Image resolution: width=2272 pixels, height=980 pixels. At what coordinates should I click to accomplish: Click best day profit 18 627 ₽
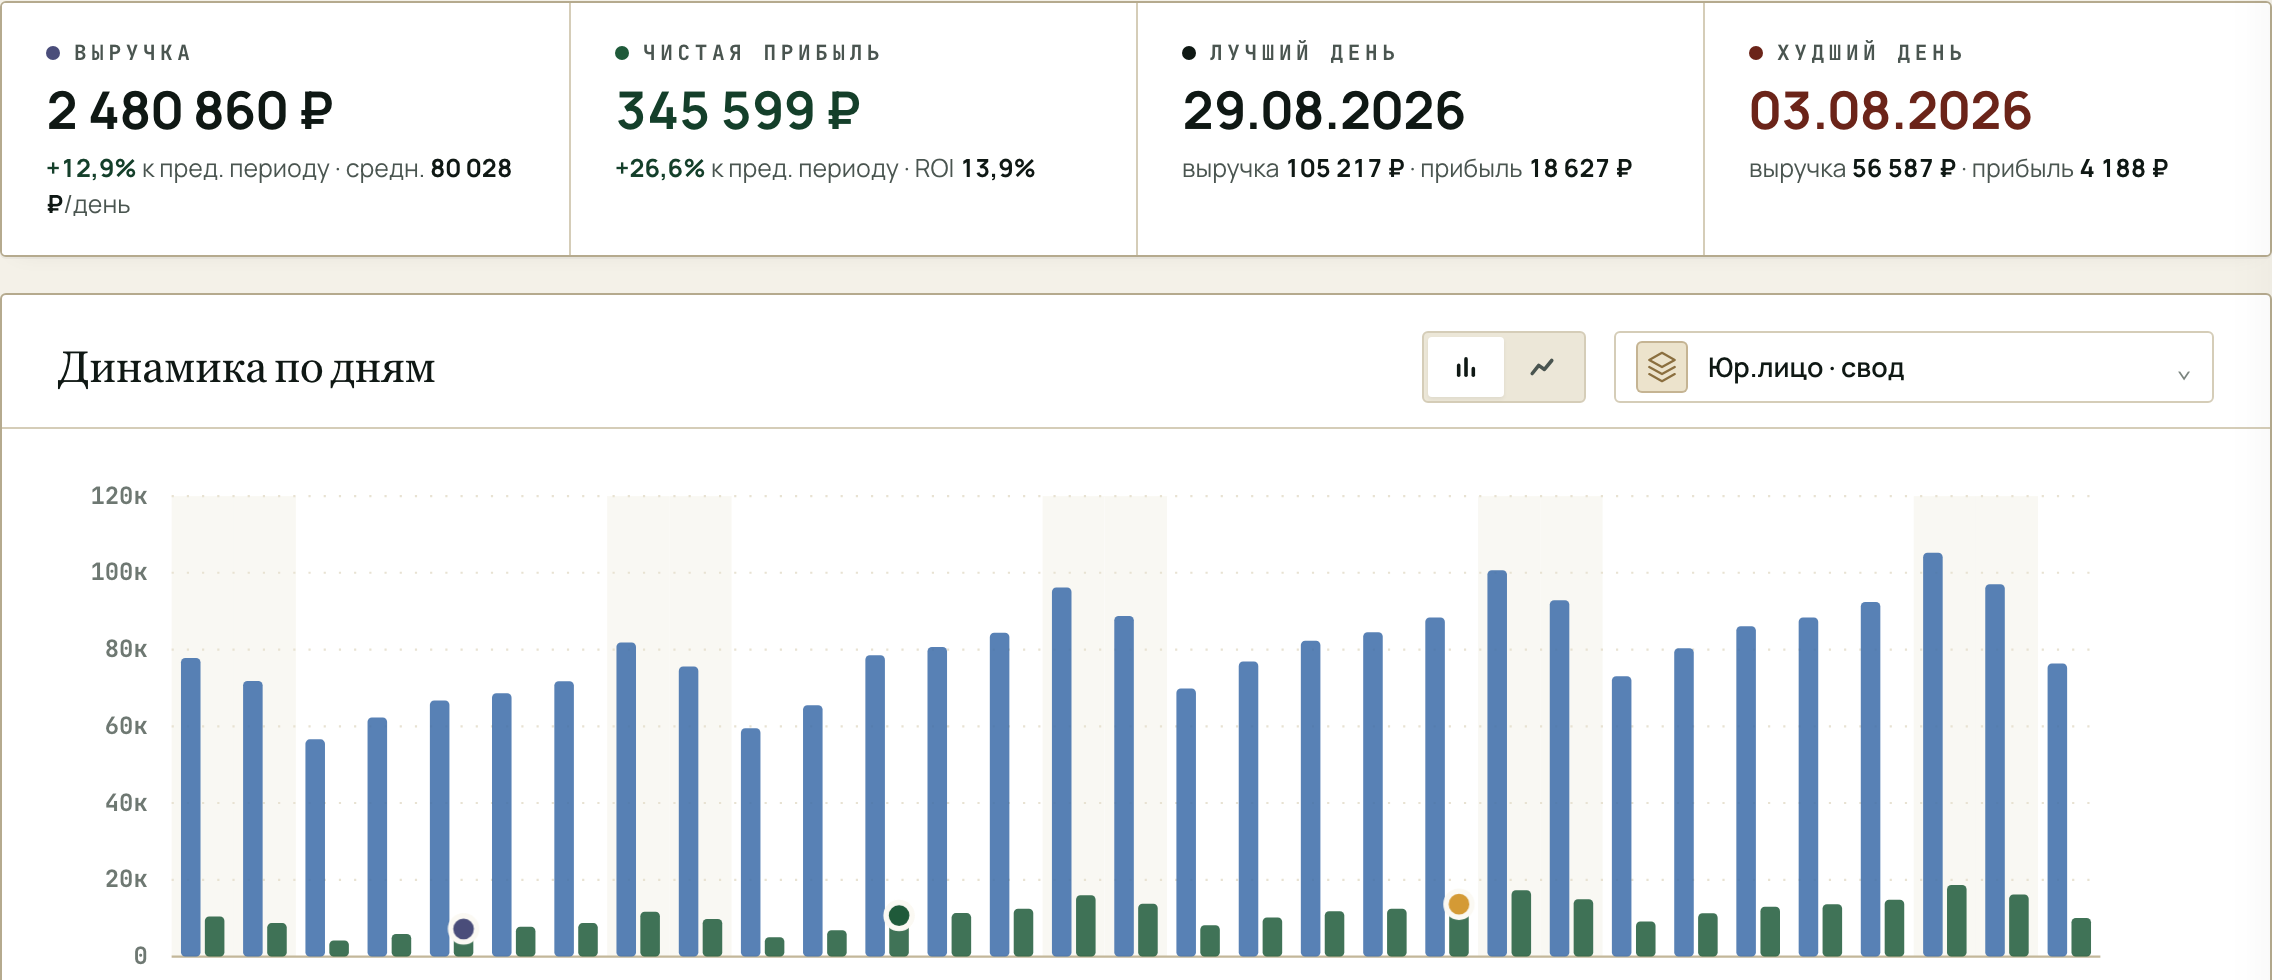[1581, 168]
